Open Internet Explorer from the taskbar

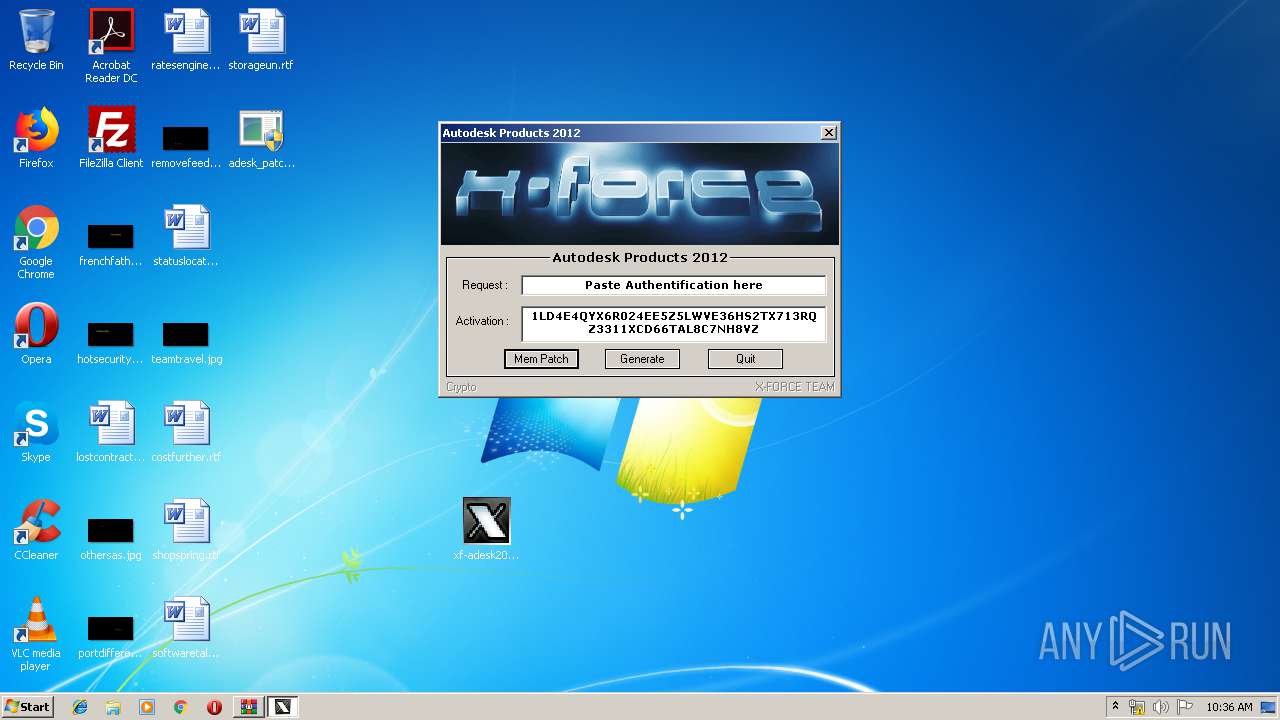[x=80, y=707]
